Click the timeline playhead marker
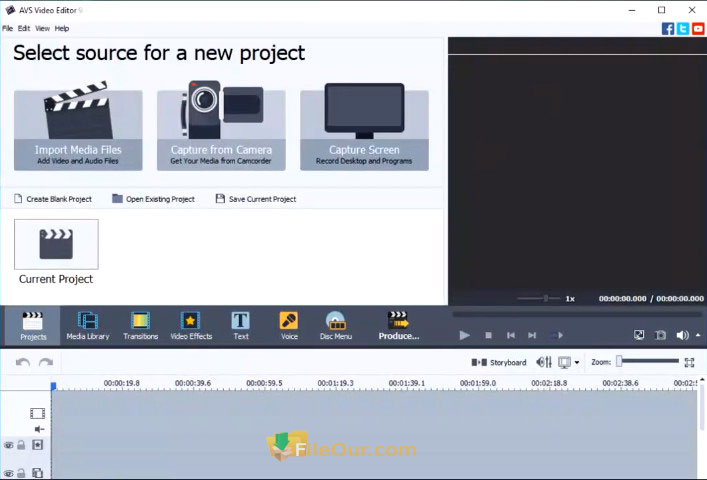707x480 pixels. click(53, 386)
